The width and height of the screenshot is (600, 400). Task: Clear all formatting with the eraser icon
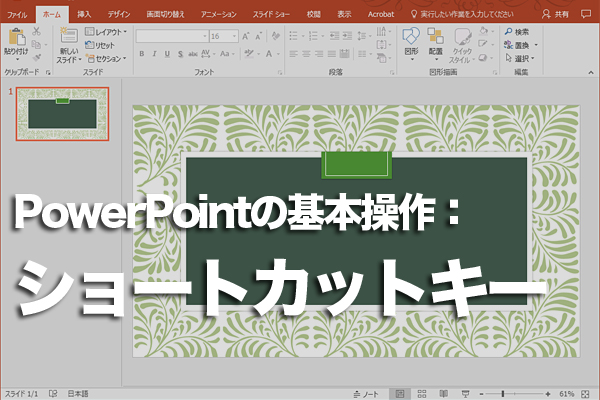(275, 36)
